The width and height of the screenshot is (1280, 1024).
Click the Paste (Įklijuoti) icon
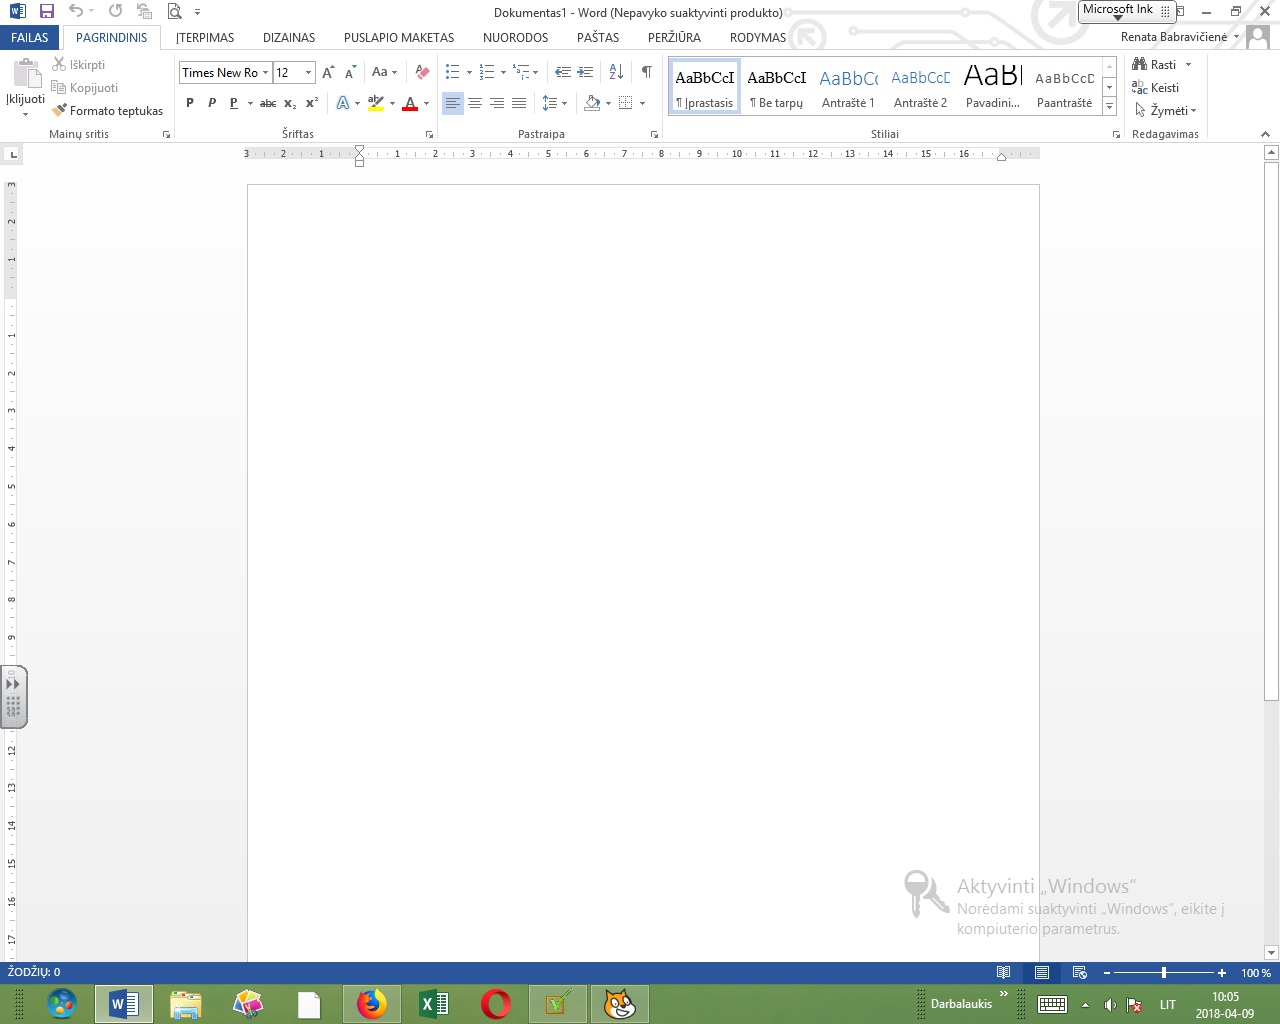pyautogui.click(x=26, y=74)
